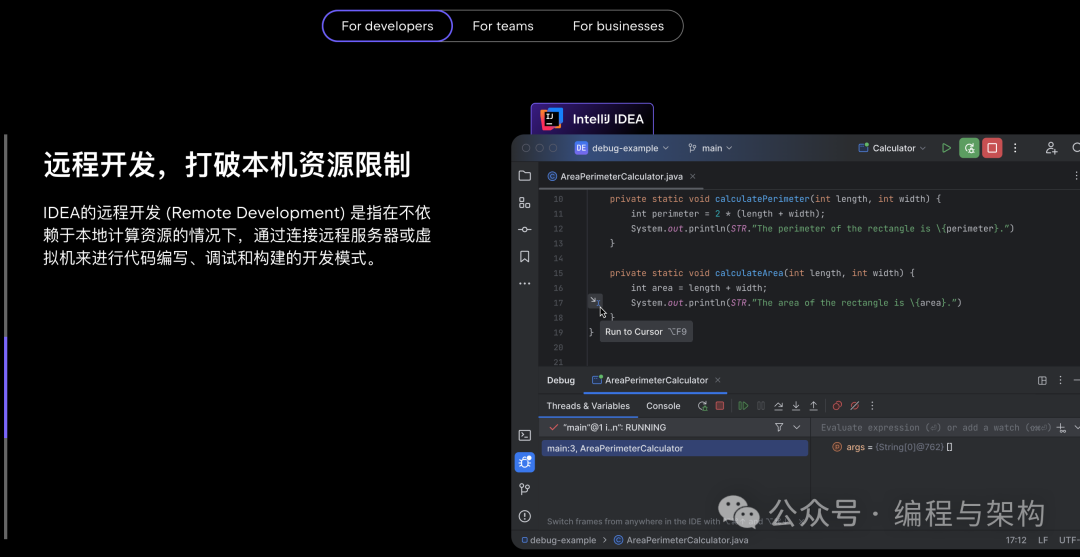The image size is (1080, 557).
Task: Show more tool windows via sidebar ellipsis
Action: tap(525, 283)
